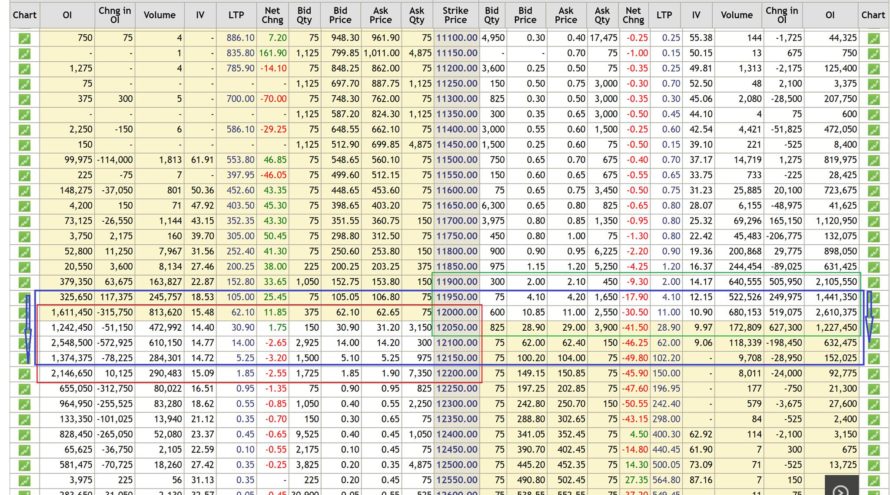The width and height of the screenshot is (890, 495).
Task: Open put-side chart icon for strike 11650.00
Action: coord(874,206)
